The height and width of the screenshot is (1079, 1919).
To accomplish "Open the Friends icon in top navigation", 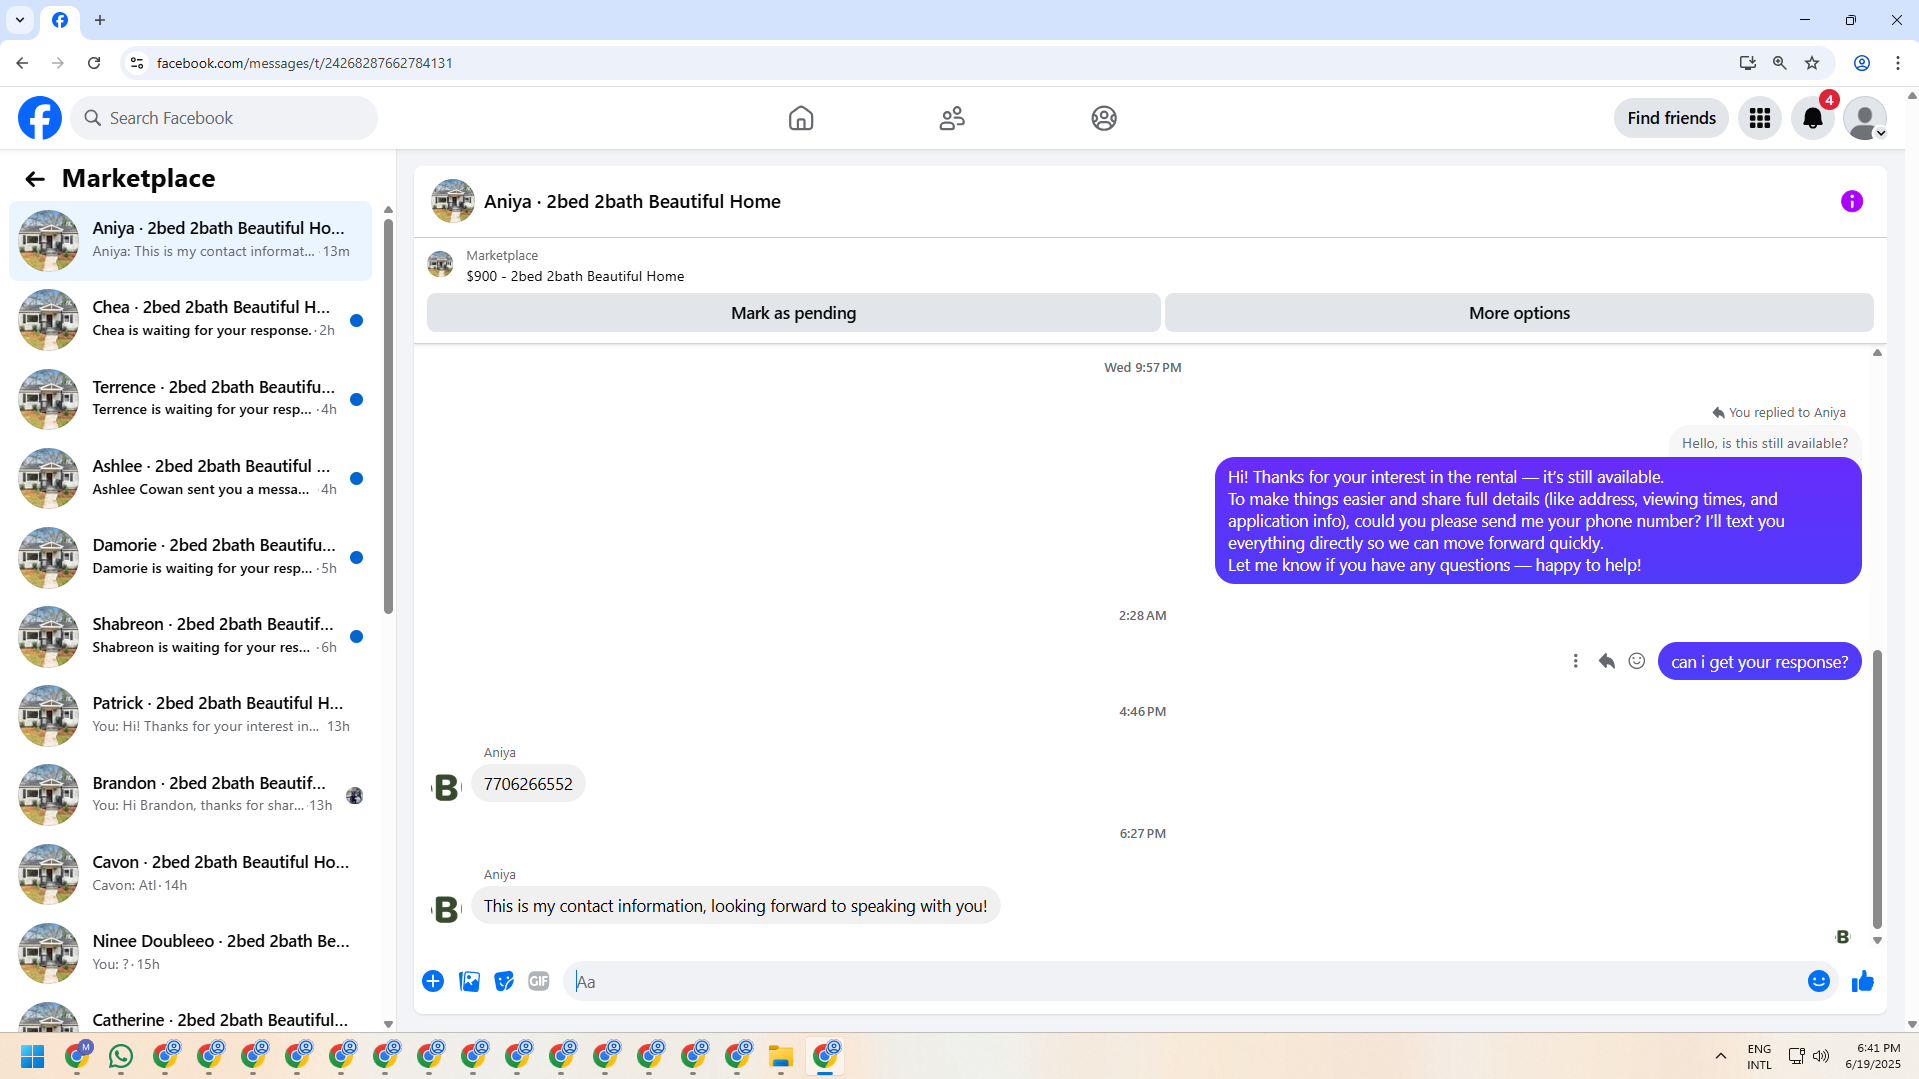I will click(952, 118).
